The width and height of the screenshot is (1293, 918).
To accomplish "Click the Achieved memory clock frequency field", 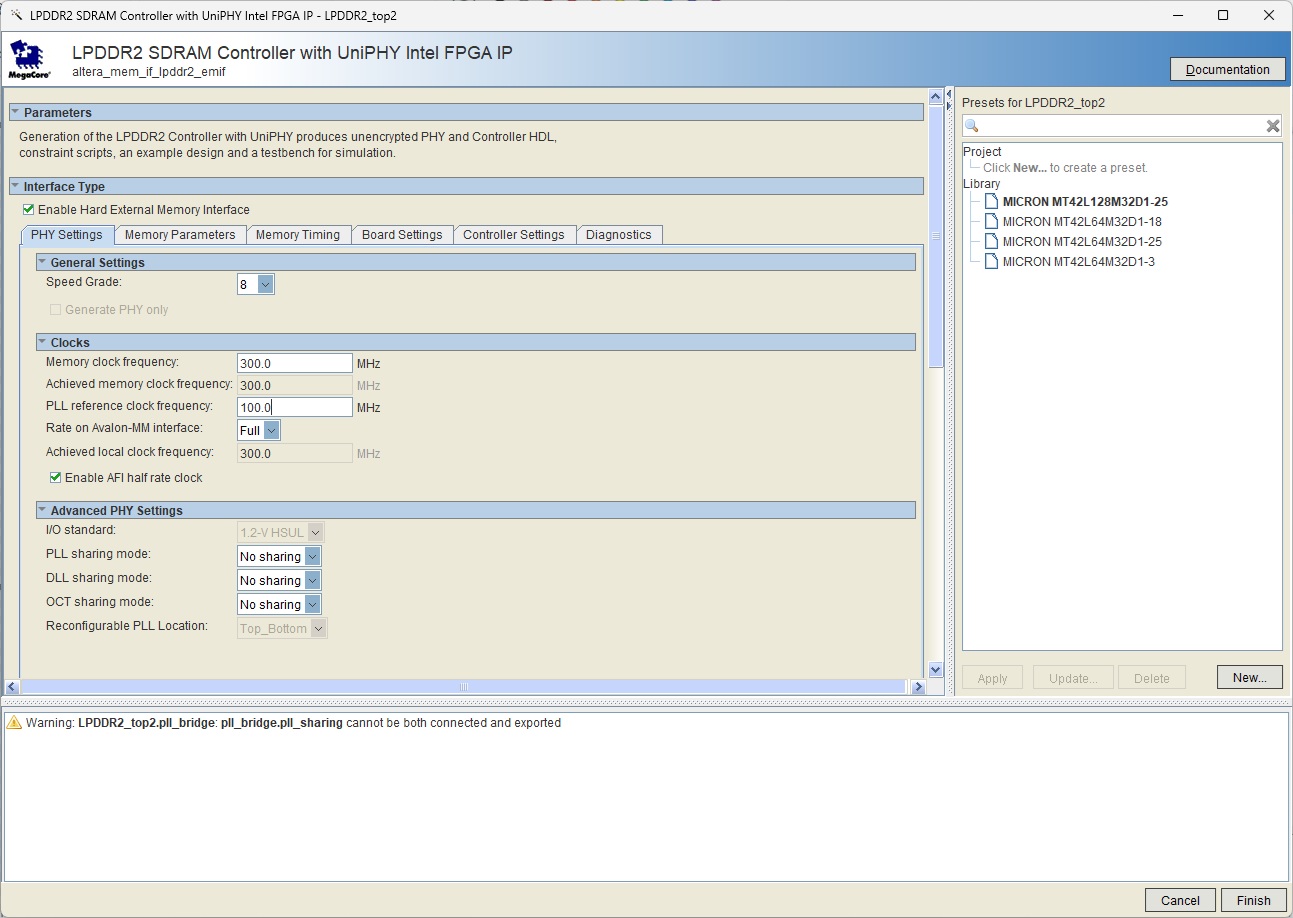I will [295, 386].
